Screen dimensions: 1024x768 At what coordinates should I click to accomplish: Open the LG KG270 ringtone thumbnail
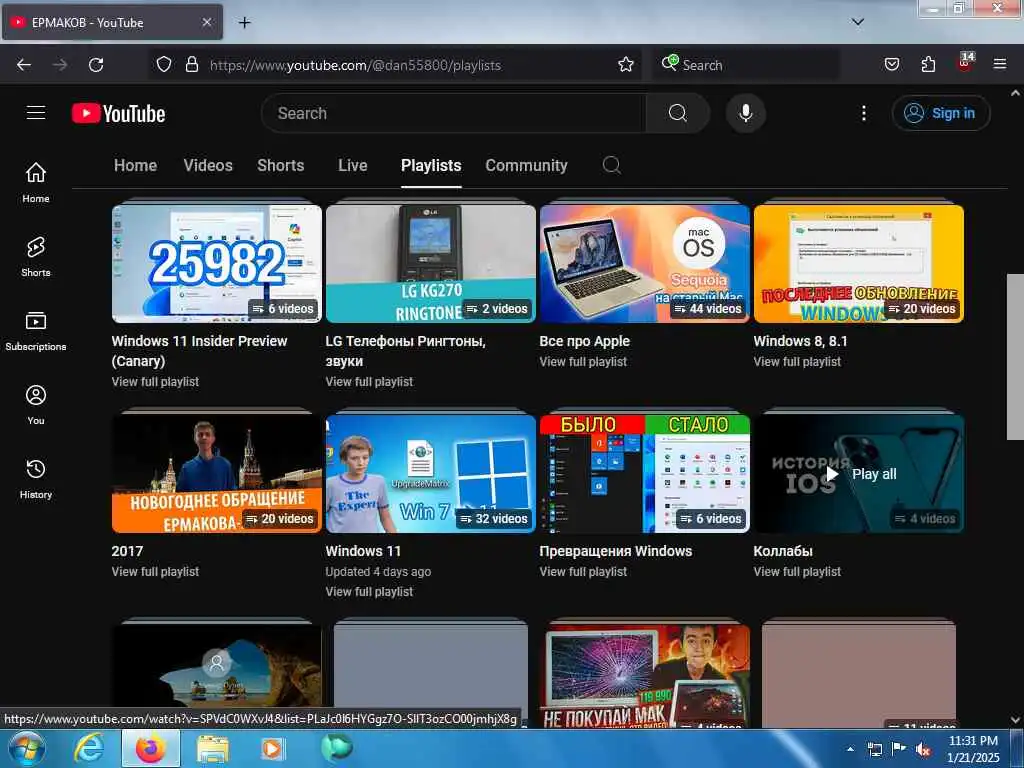click(430, 264)
